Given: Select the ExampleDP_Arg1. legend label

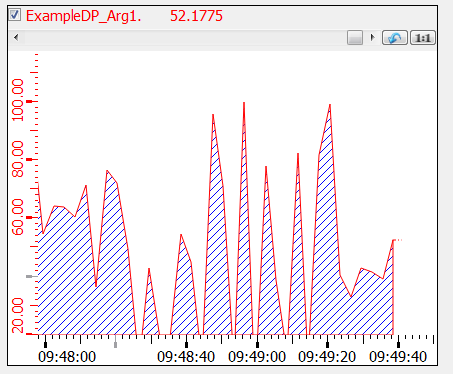Looking at the screenshot, I should tap(83, 16).
